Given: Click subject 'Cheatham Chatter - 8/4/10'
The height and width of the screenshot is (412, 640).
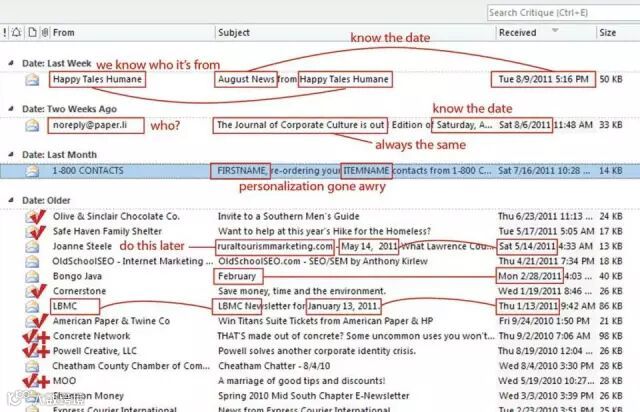Looking at the screenshot, I should (274, 366).
